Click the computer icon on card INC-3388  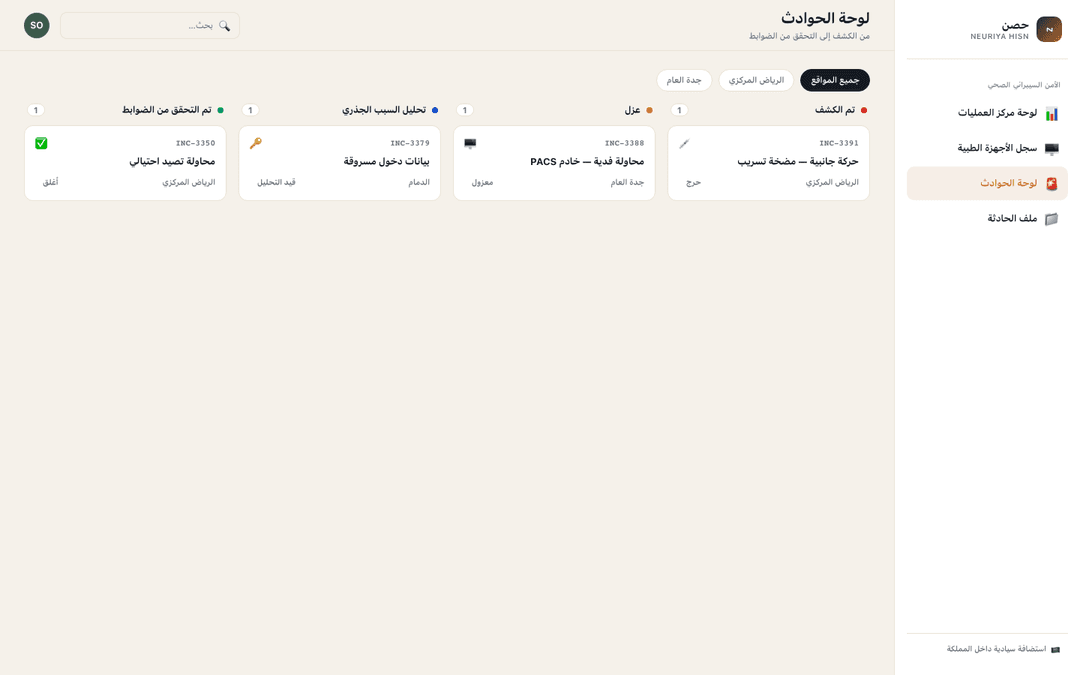pos(470,143)
